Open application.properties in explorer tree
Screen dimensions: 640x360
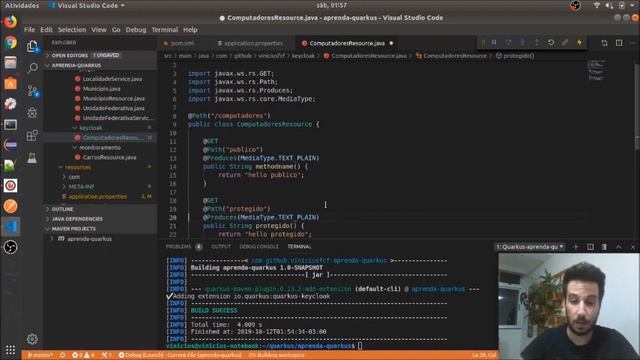98,196
